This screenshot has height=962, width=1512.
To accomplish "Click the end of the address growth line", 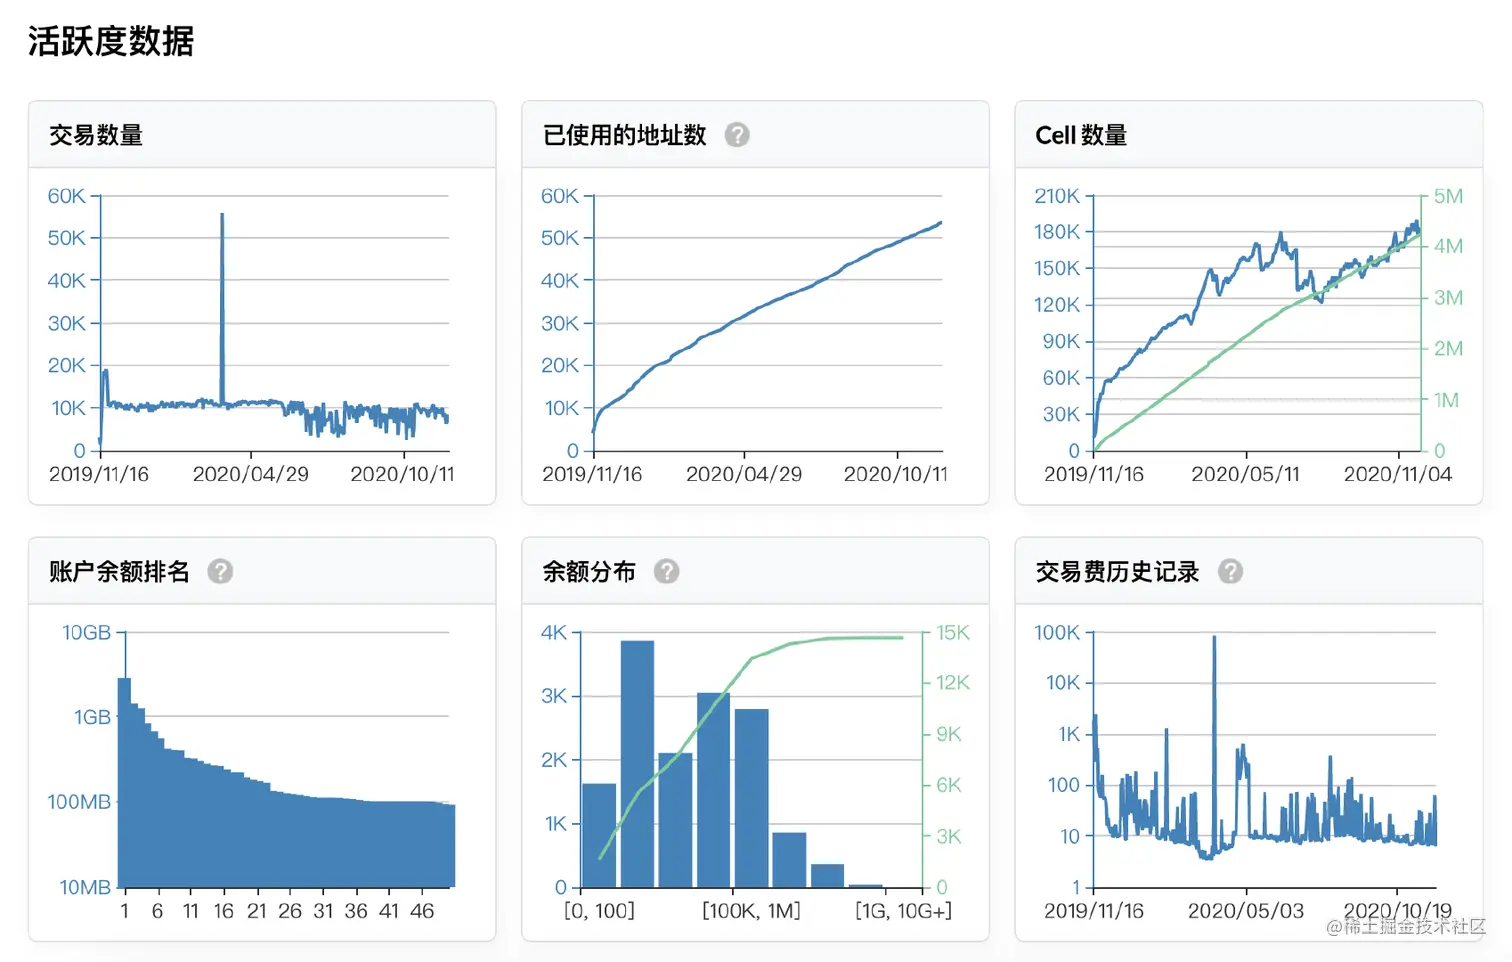I will (x=940, y=223).
